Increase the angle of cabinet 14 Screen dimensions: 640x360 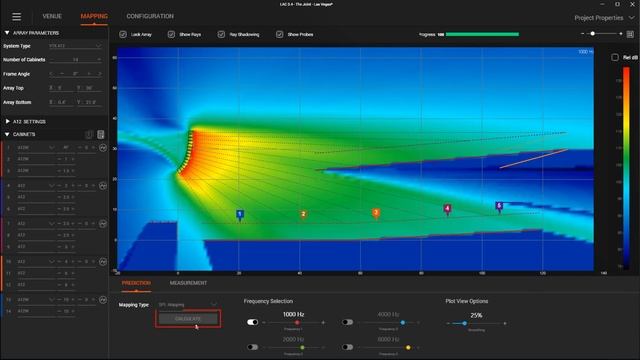point(73,311)
